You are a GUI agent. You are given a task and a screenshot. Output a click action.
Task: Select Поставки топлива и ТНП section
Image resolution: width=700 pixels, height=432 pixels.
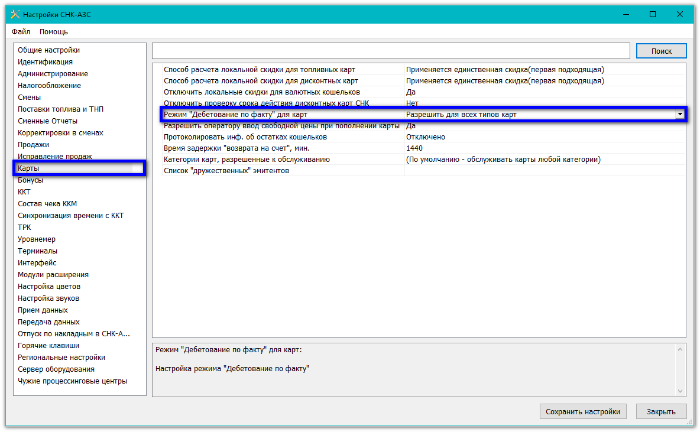pos(59,109)
